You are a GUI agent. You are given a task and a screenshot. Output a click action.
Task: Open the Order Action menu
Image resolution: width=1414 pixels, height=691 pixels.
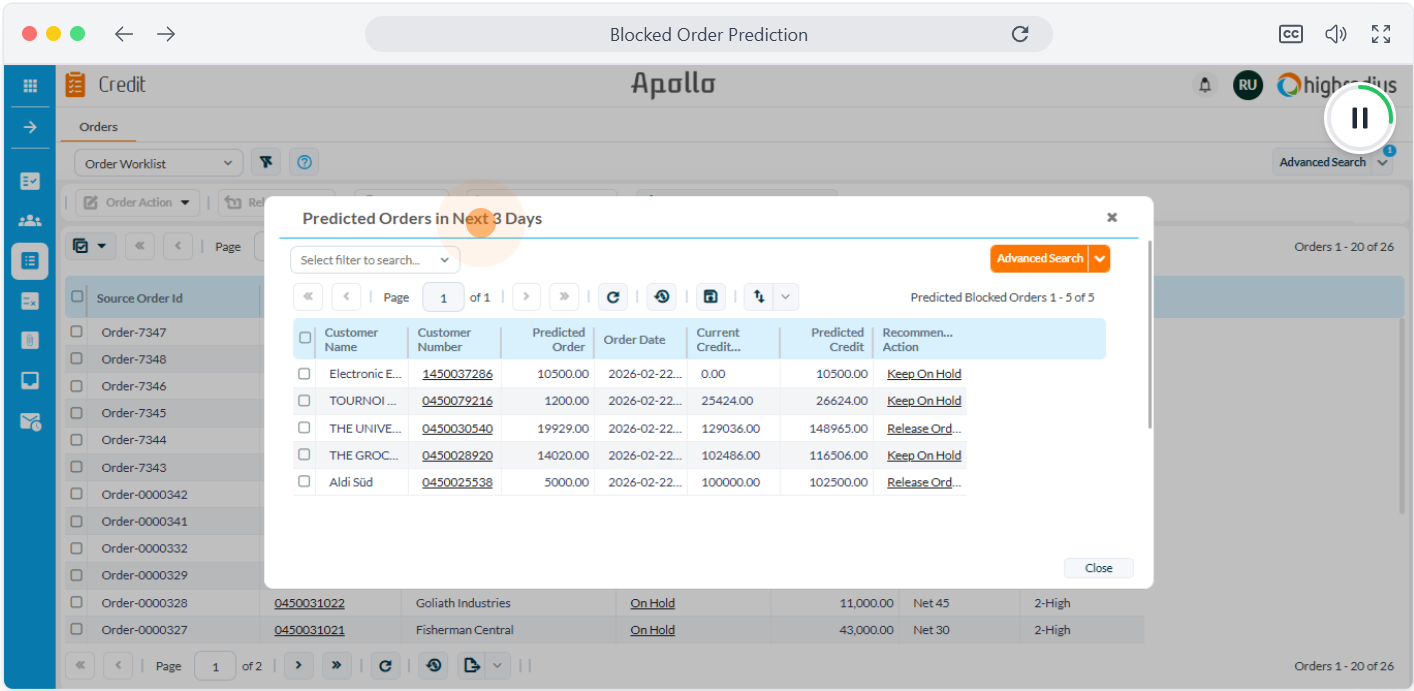pos(136,202)
